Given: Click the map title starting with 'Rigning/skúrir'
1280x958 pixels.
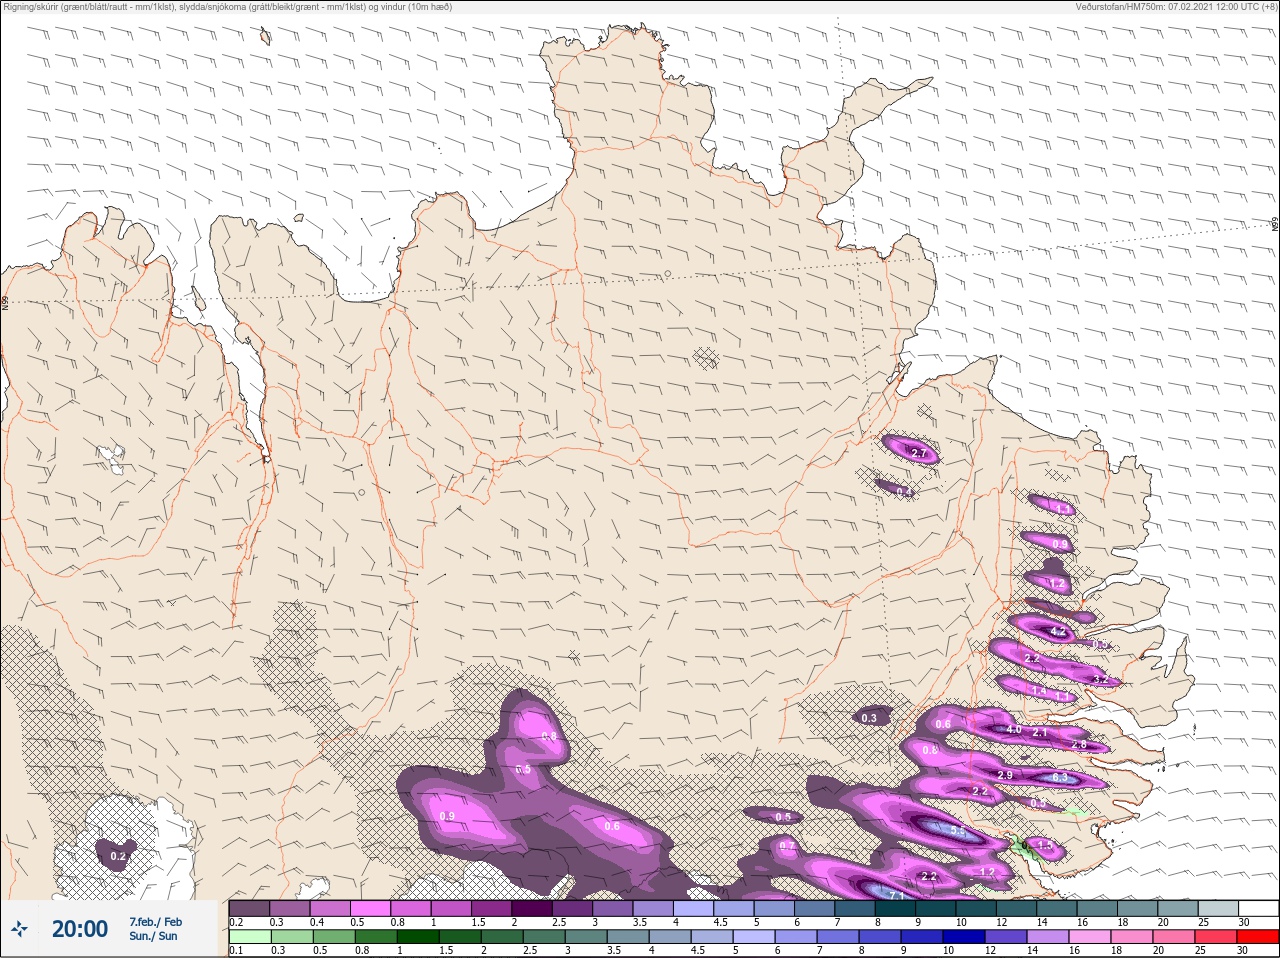Looking at the screenshot, I should tap(228, 7).
